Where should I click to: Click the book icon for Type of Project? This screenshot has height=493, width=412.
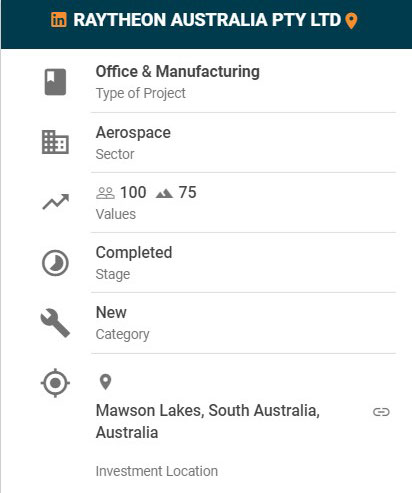pos(55,82)
